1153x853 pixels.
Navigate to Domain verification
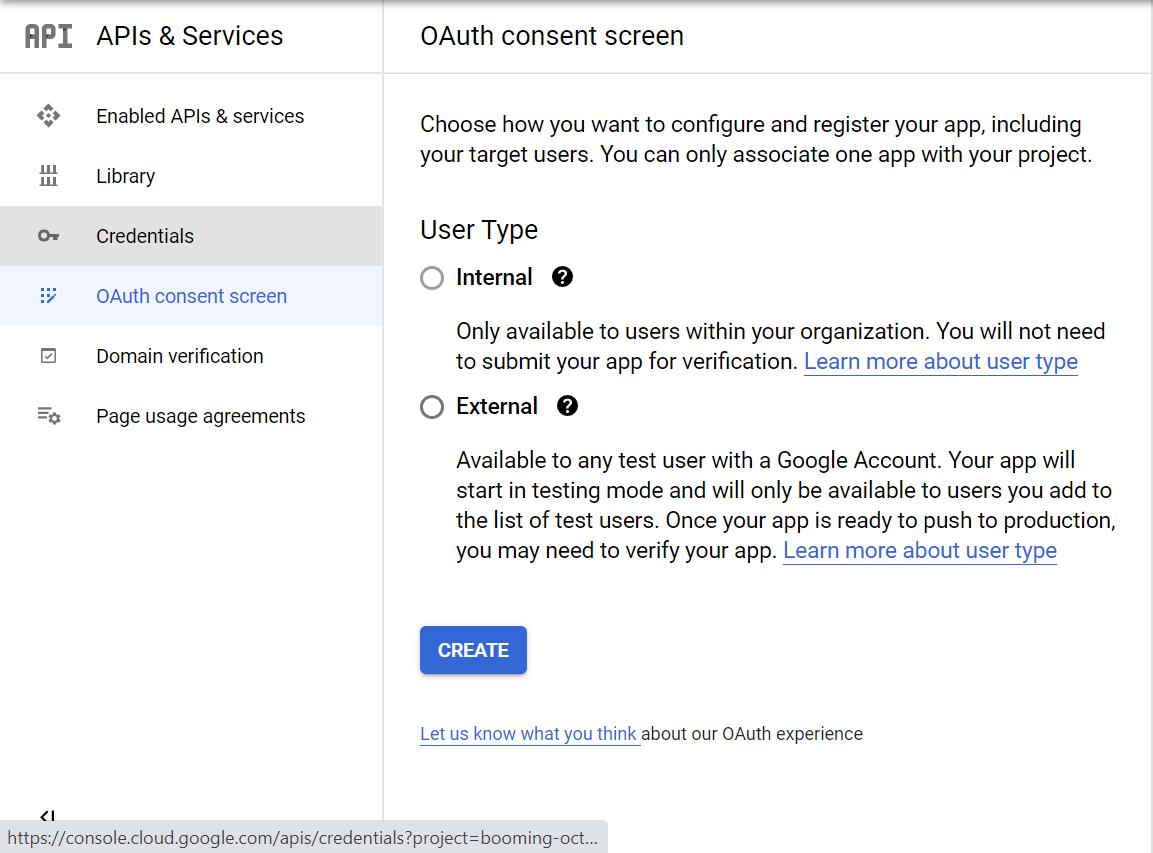(x=179, y=356)
